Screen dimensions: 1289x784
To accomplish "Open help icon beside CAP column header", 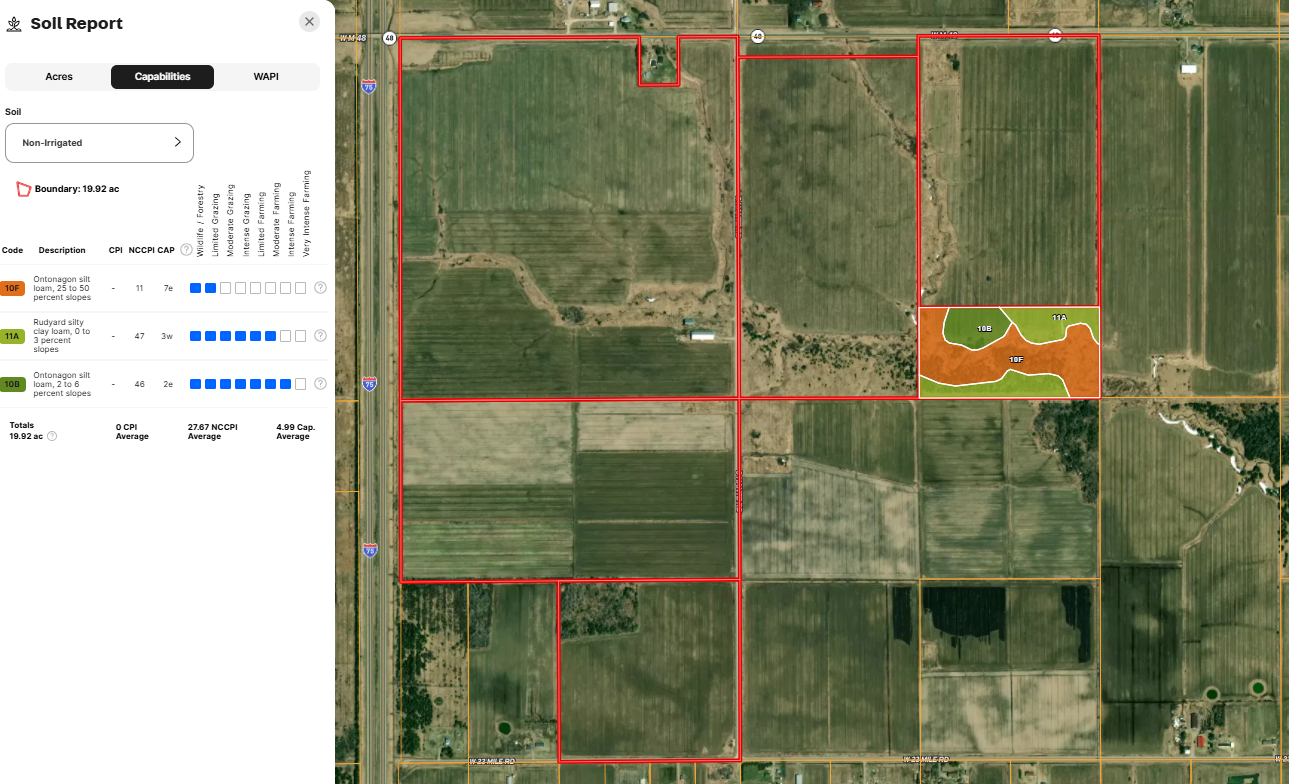I will coord(186,250).
